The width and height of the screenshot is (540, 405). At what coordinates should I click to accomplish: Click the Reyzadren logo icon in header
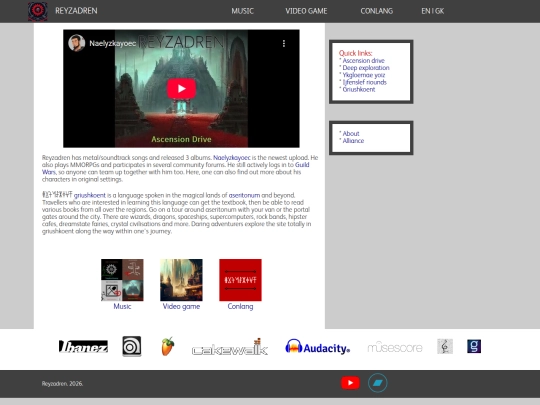[38, 11]
